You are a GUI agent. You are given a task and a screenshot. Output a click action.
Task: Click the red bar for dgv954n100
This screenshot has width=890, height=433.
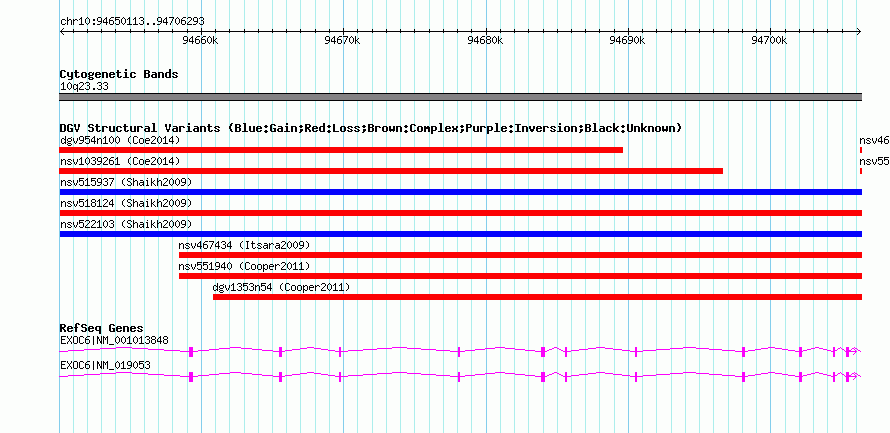click(x=341, y=150)
